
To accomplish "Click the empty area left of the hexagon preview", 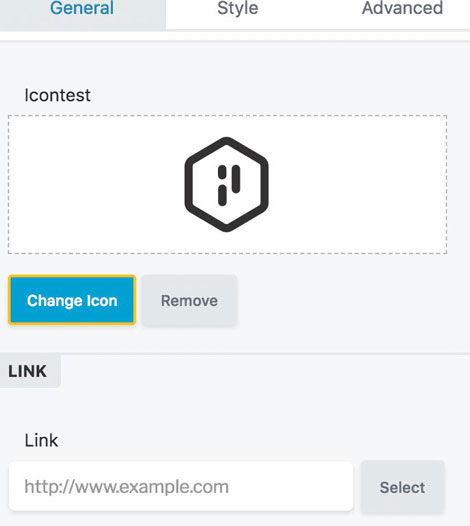I will click(97, 185).
